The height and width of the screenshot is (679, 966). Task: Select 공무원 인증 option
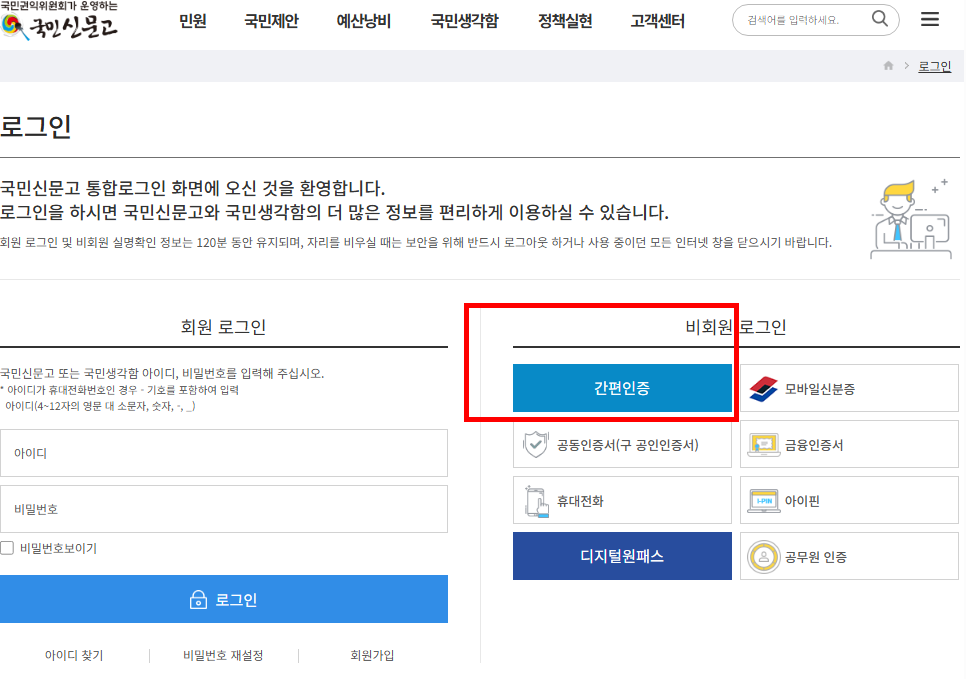coord(848,556)
